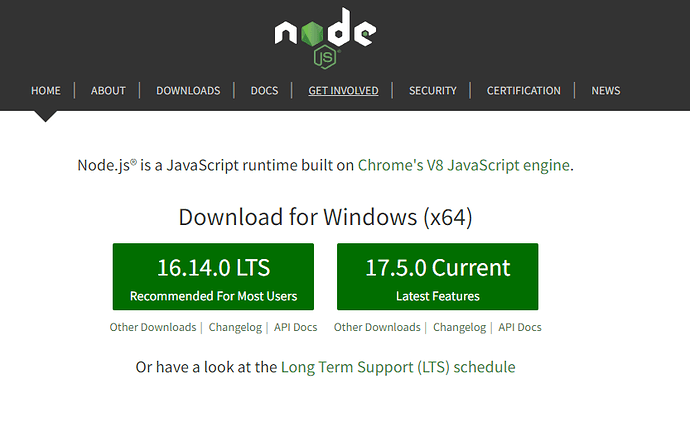Open API Docs for the LTS release

click(x=295, y=327)
